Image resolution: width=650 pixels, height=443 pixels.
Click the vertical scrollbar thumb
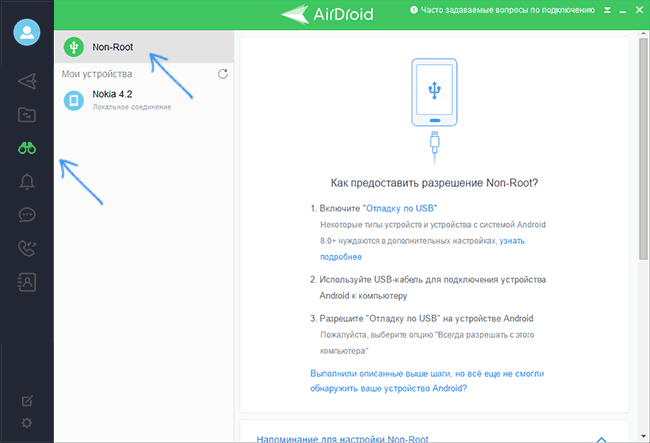pos(643,149)
